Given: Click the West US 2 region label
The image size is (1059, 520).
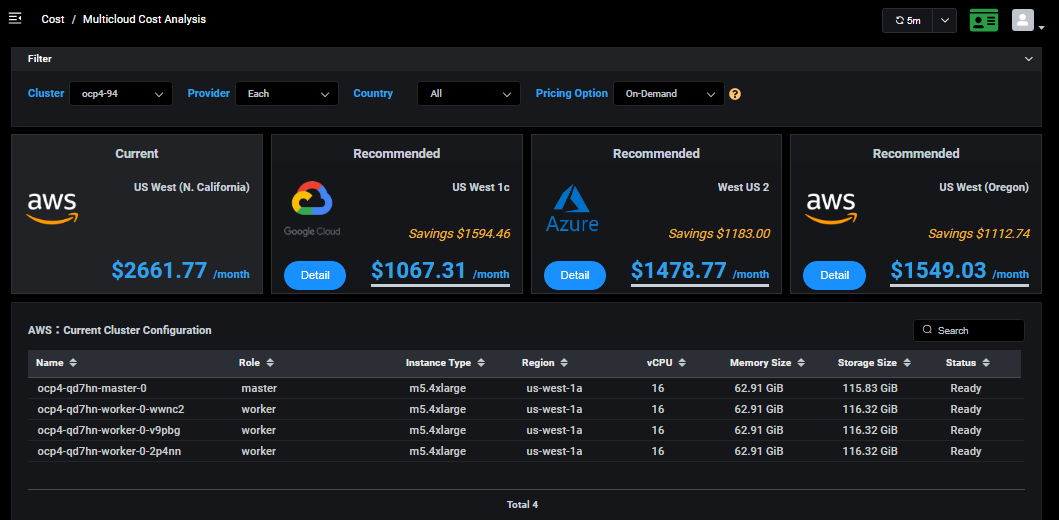Looking at the screenshot, I should [743, 187].
